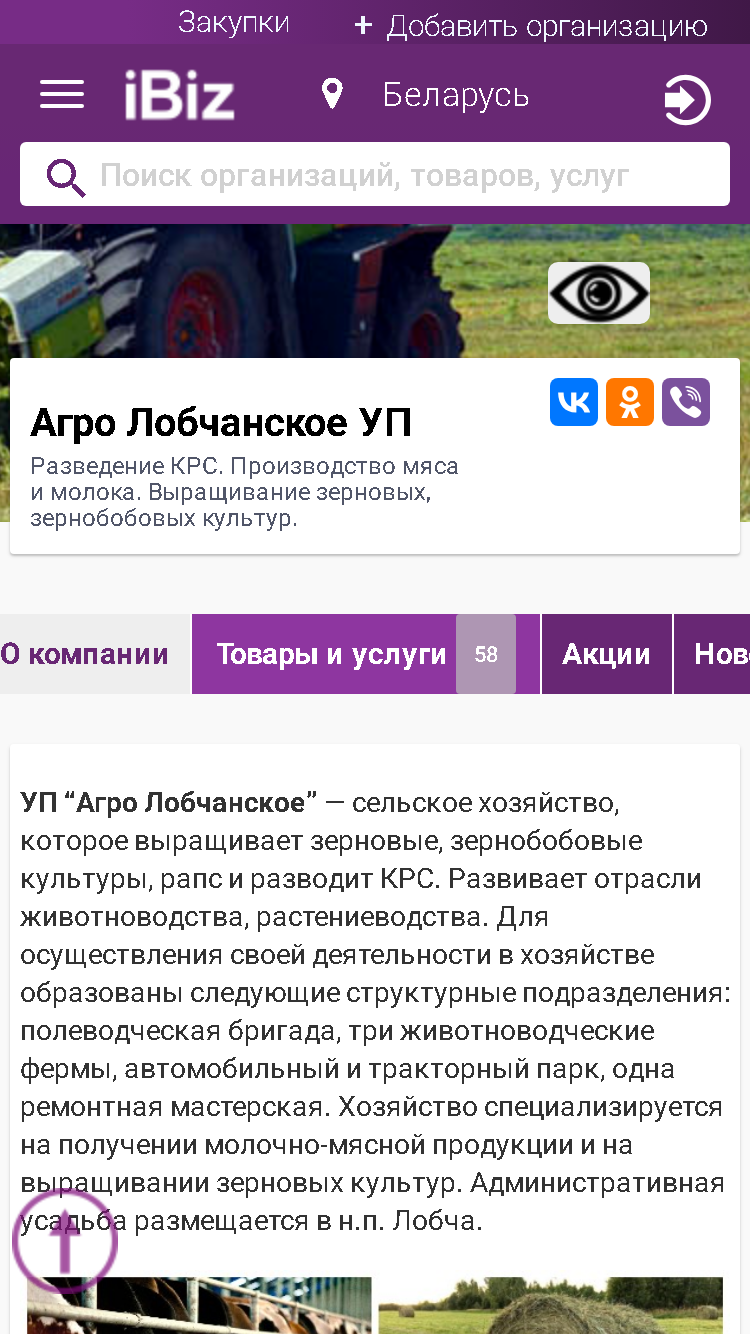The width and height of the screenshot is (750, 1334).
Task: Open the cattle farm photo thumbnail
Action: click(199, 1305)
